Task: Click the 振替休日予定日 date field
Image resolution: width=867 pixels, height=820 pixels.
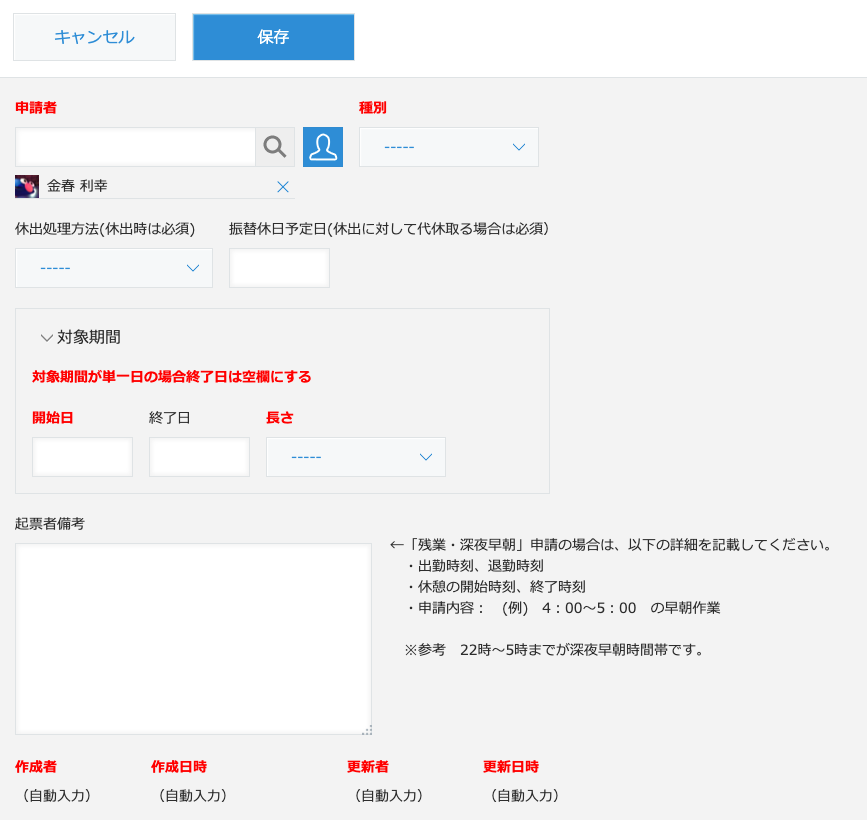Action: click(279, 268)
